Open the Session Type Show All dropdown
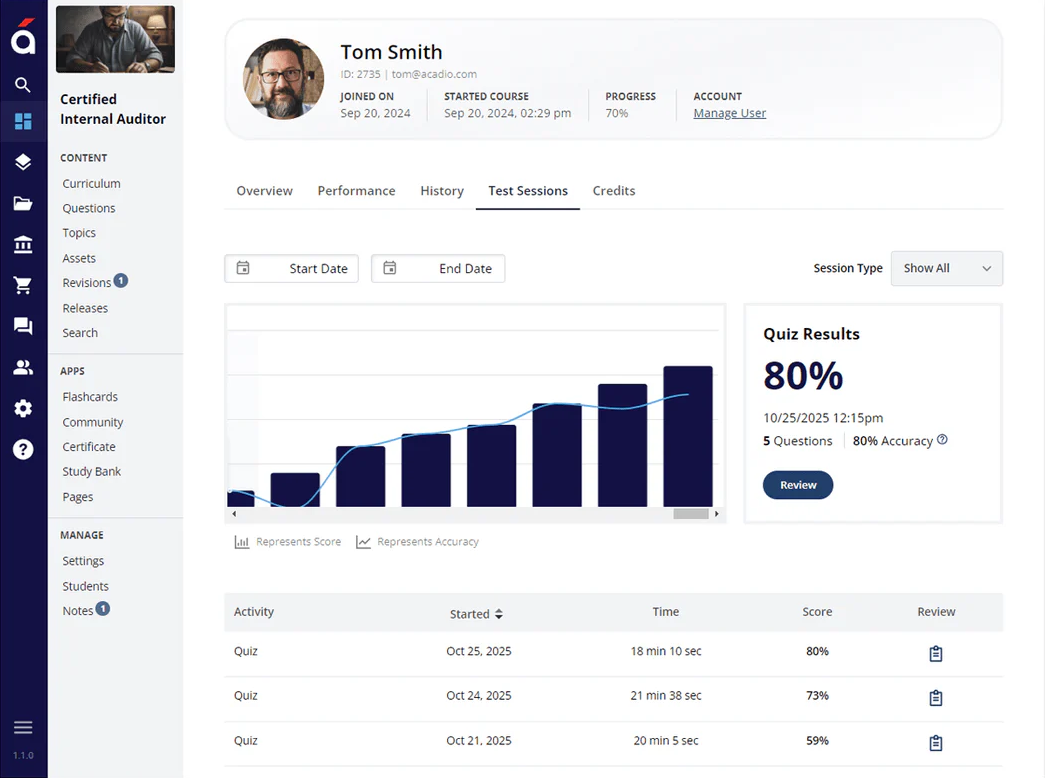Viewport: 1045px width, 778px height. pyautogui.click(x=946, y=268)
